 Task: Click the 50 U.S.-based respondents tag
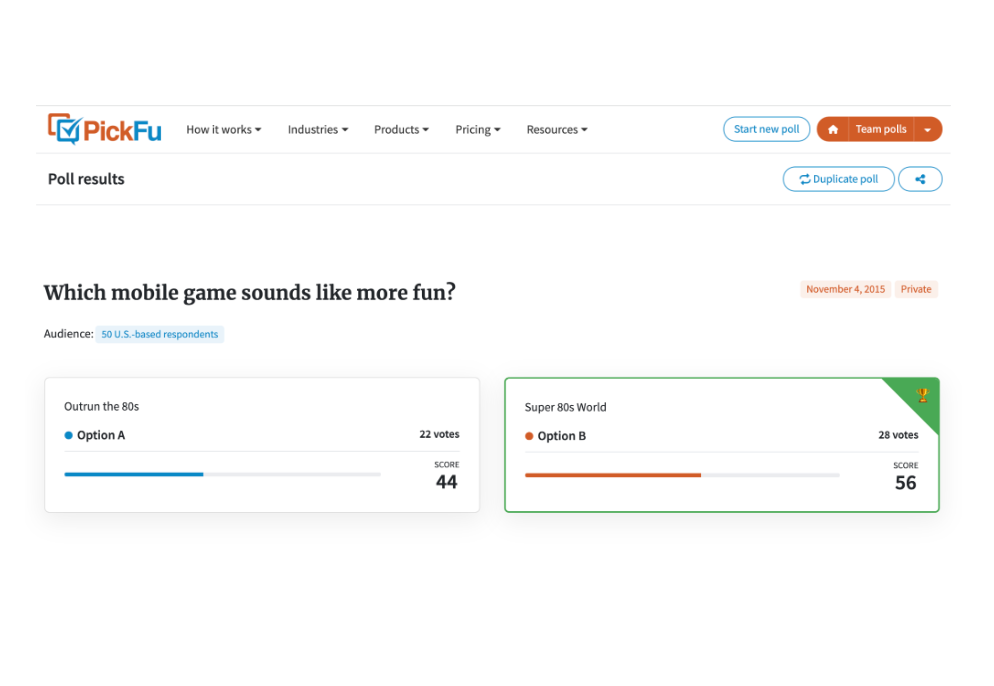click(x=160, y=334)
